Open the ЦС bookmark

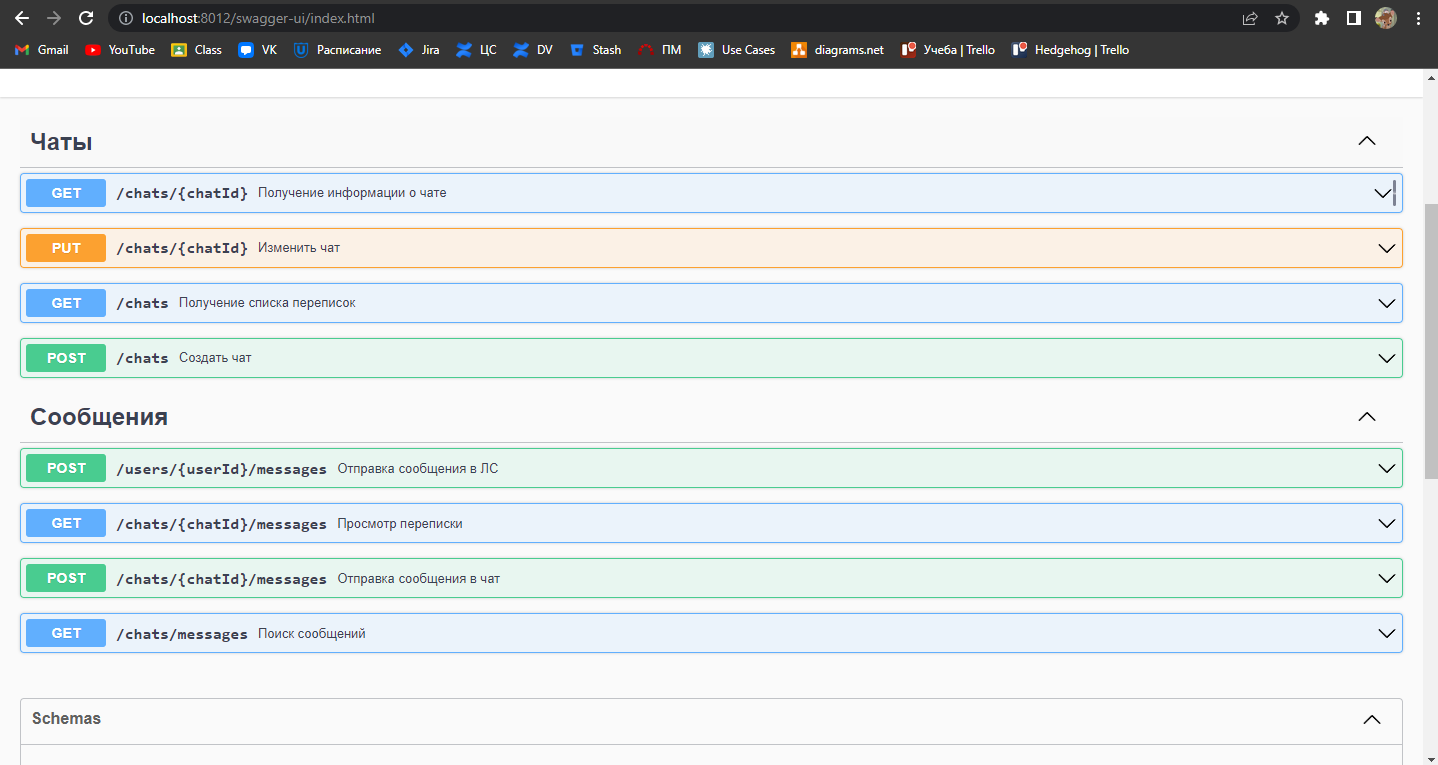[476, 50]
